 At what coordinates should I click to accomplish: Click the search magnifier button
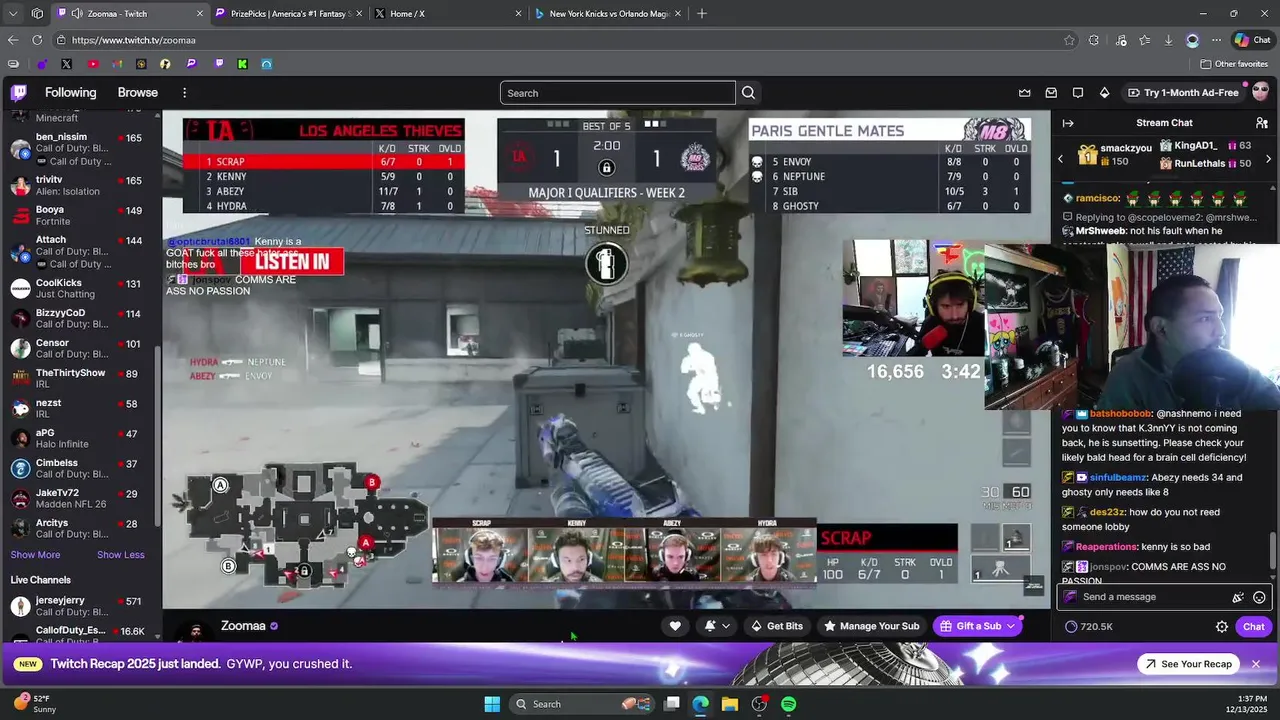pos(748,93)
